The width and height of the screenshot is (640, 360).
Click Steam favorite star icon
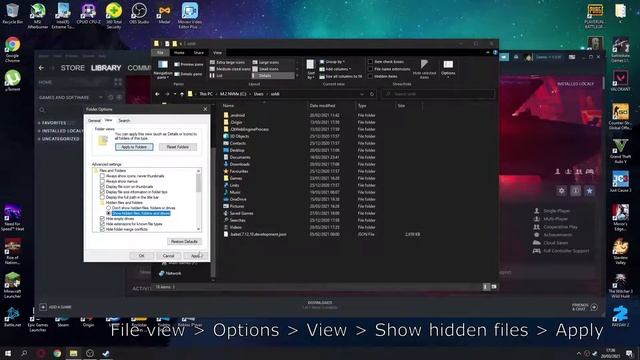click(x=589, y=191)
